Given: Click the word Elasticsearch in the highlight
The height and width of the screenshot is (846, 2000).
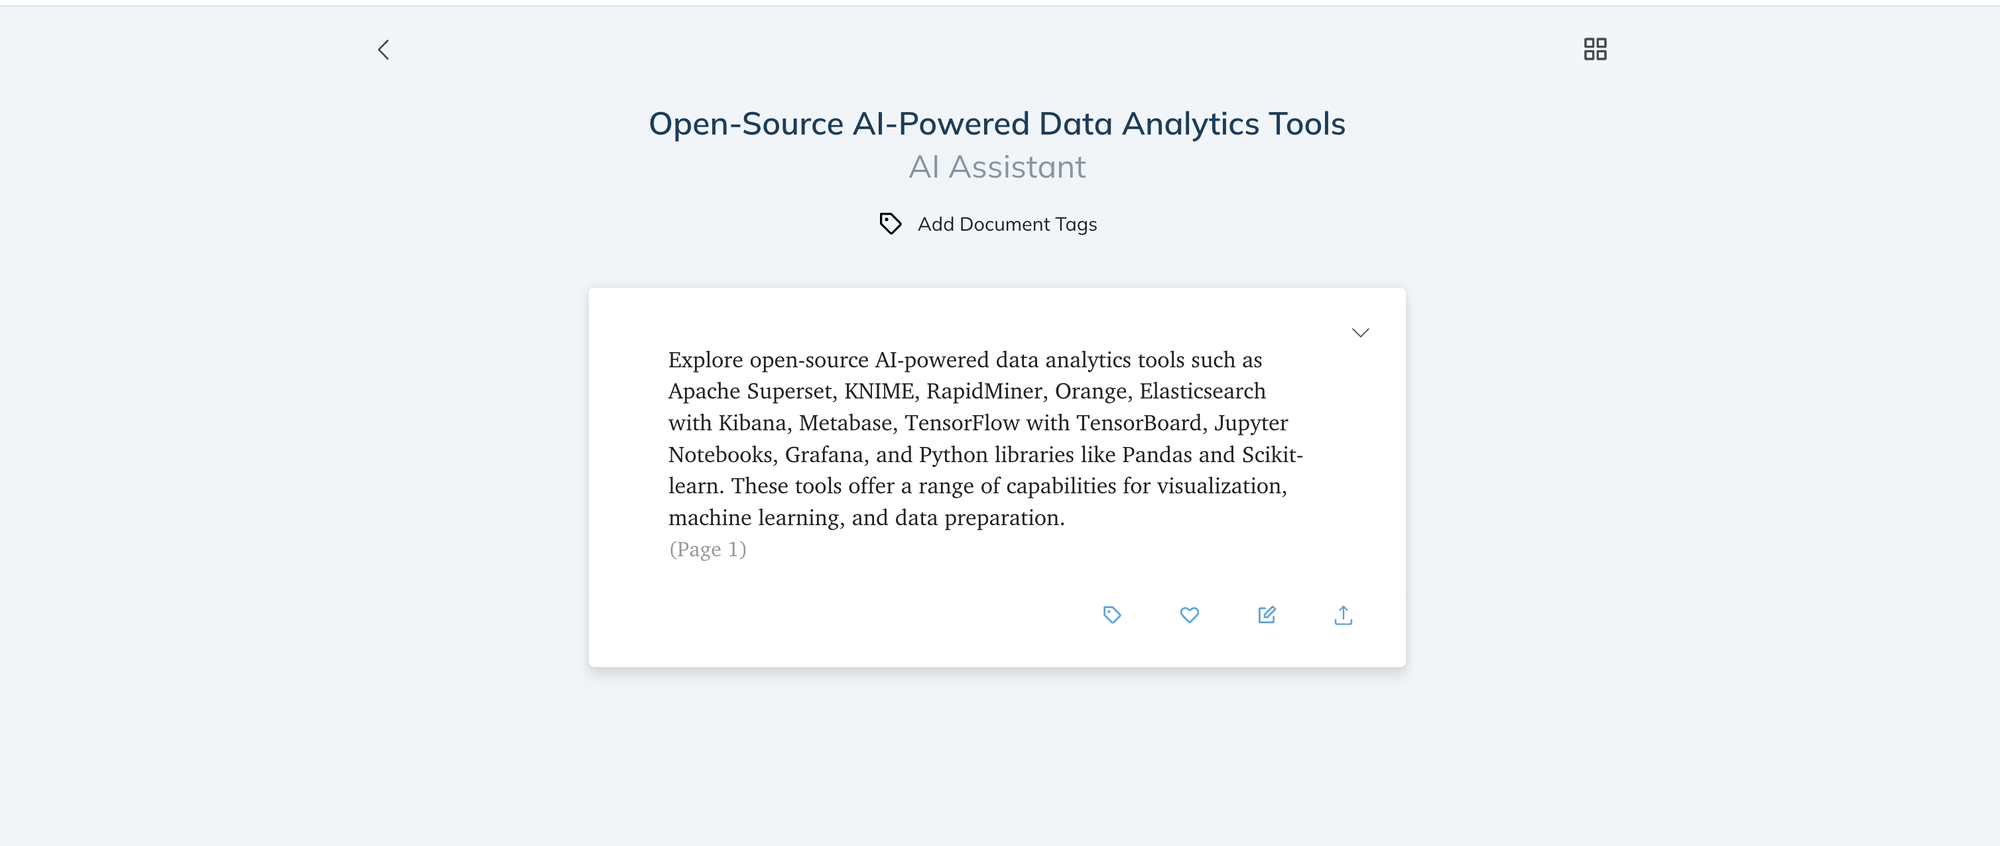Looking at the screenshot, I should [x=1203, y=391].
